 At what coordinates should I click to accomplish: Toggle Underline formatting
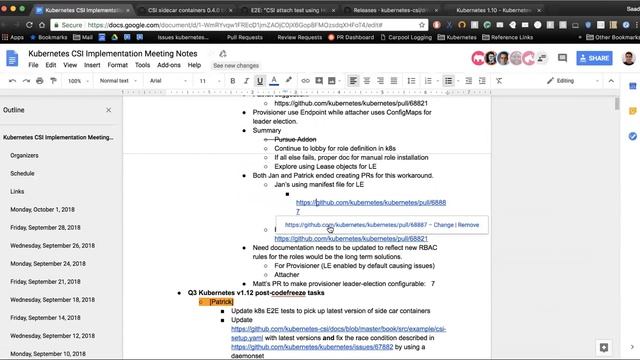(x=260, y=81)
